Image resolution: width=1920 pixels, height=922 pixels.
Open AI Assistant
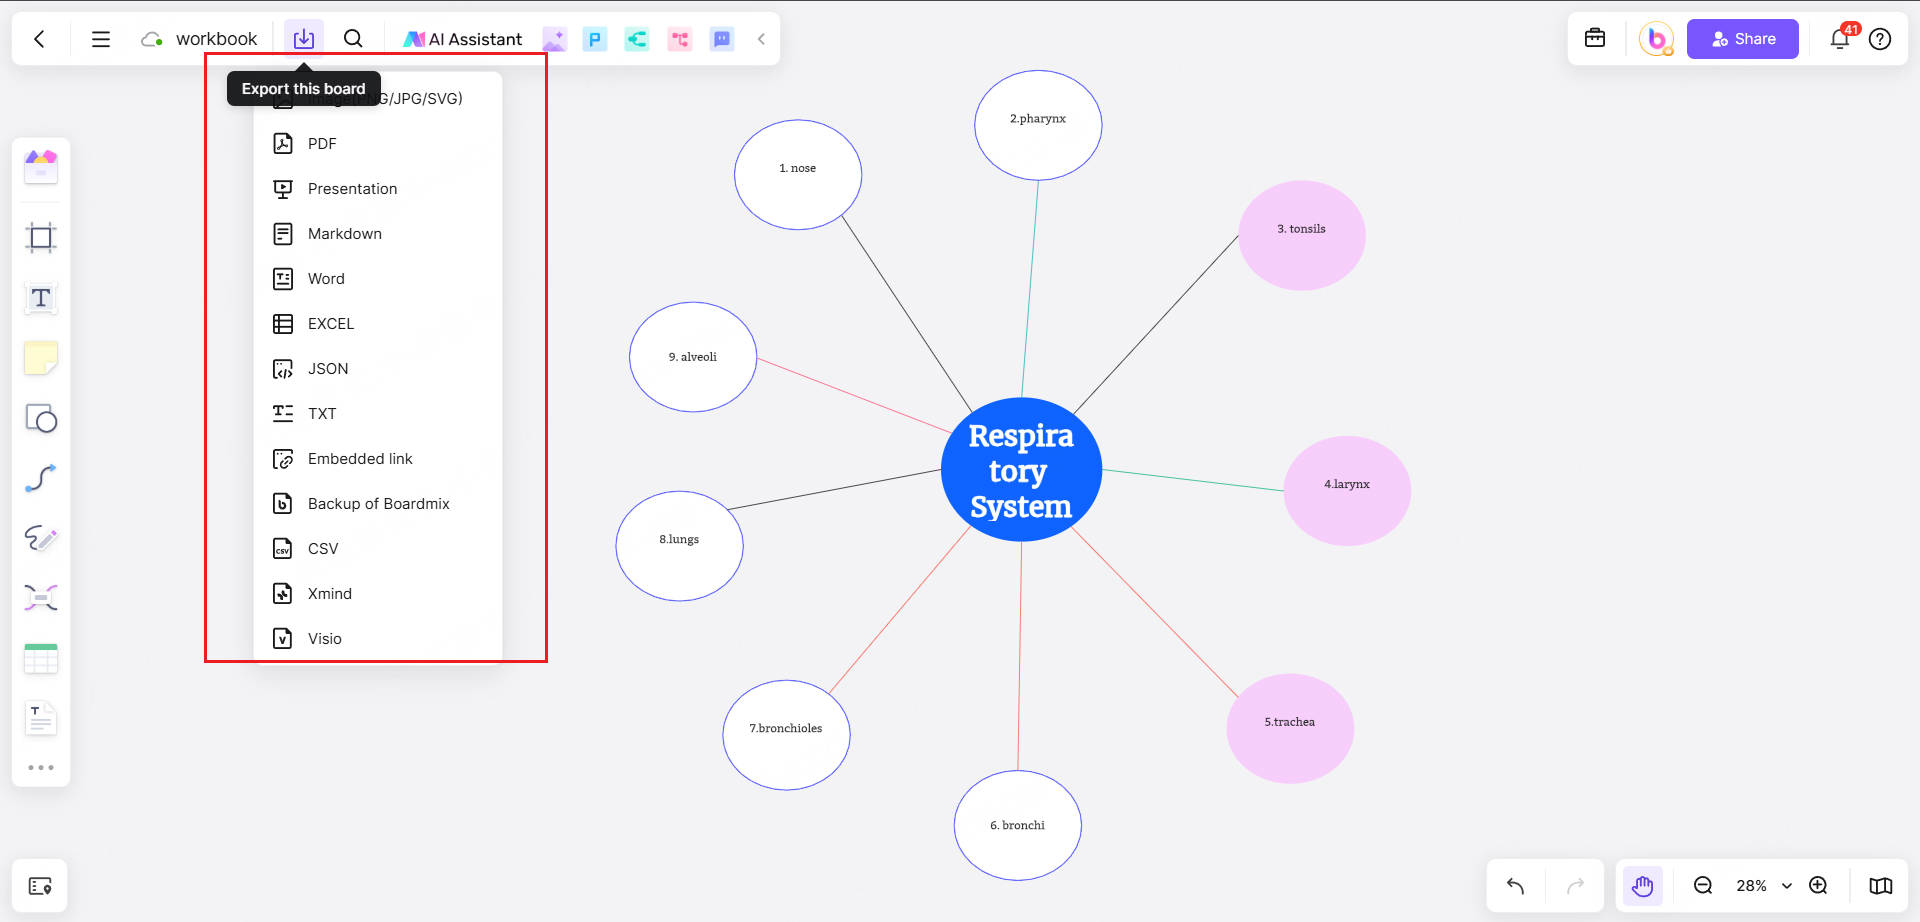pos(463,39)
